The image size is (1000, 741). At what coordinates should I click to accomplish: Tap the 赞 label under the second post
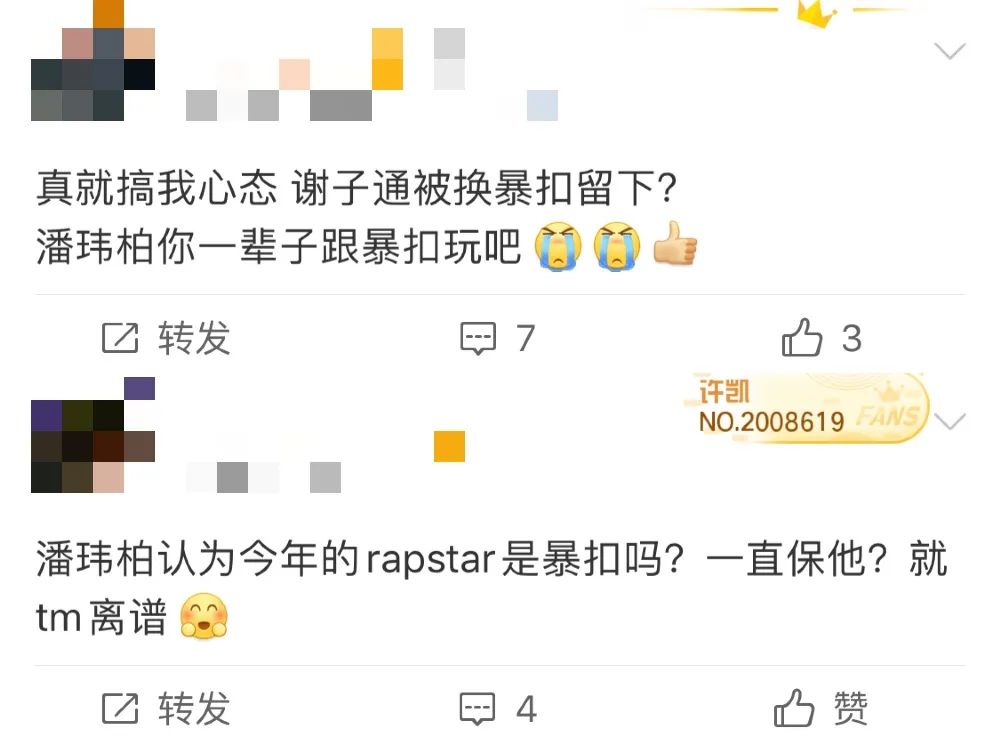[851, 708]
